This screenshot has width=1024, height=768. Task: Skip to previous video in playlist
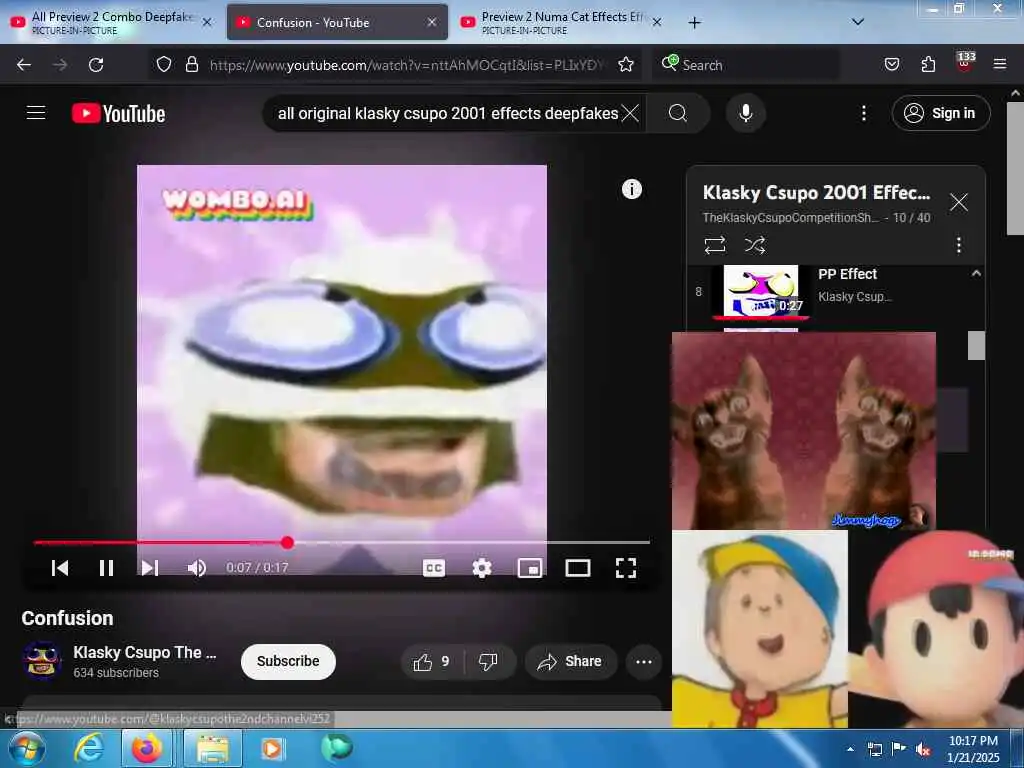click(x=59, y=568)
